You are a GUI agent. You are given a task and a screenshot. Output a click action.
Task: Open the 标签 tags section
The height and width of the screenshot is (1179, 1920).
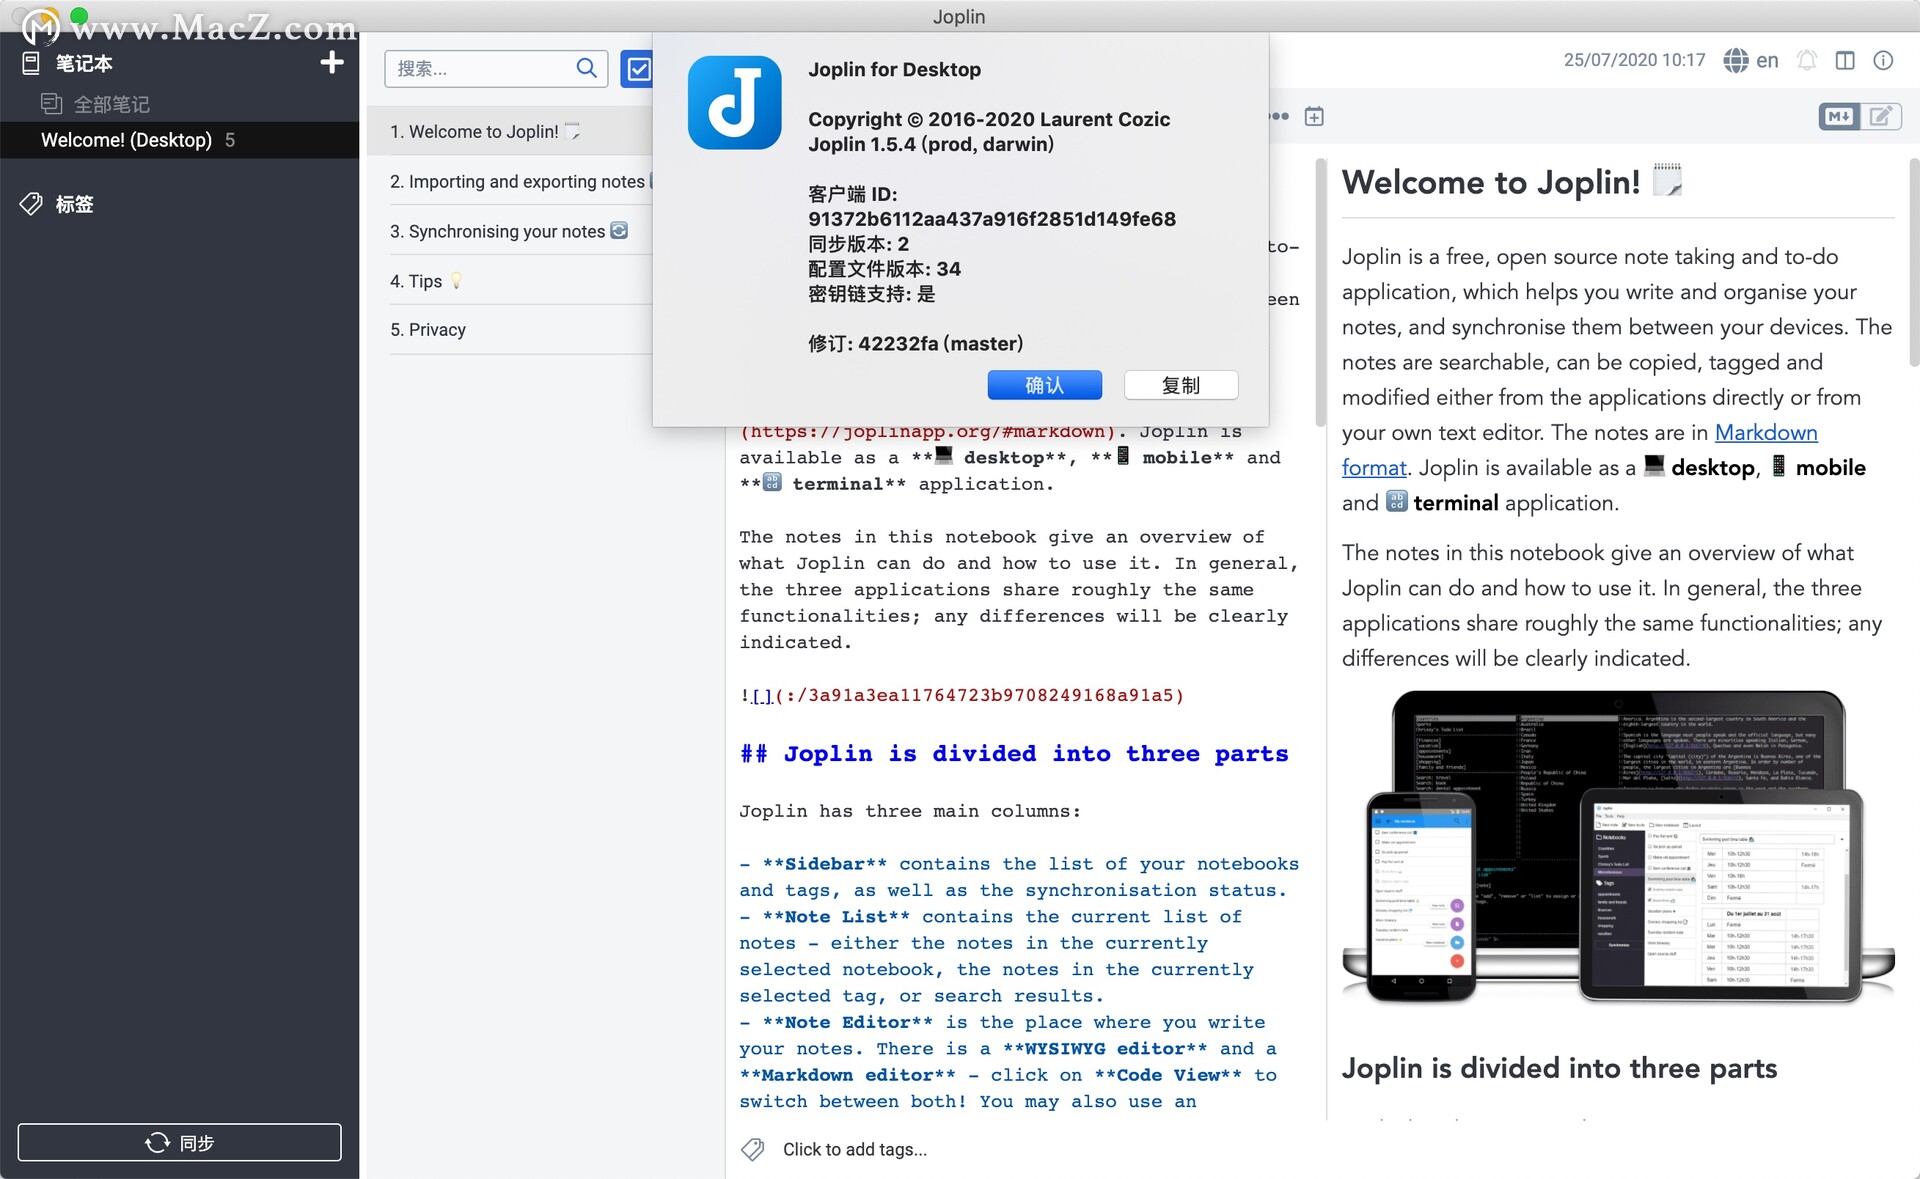74,204
